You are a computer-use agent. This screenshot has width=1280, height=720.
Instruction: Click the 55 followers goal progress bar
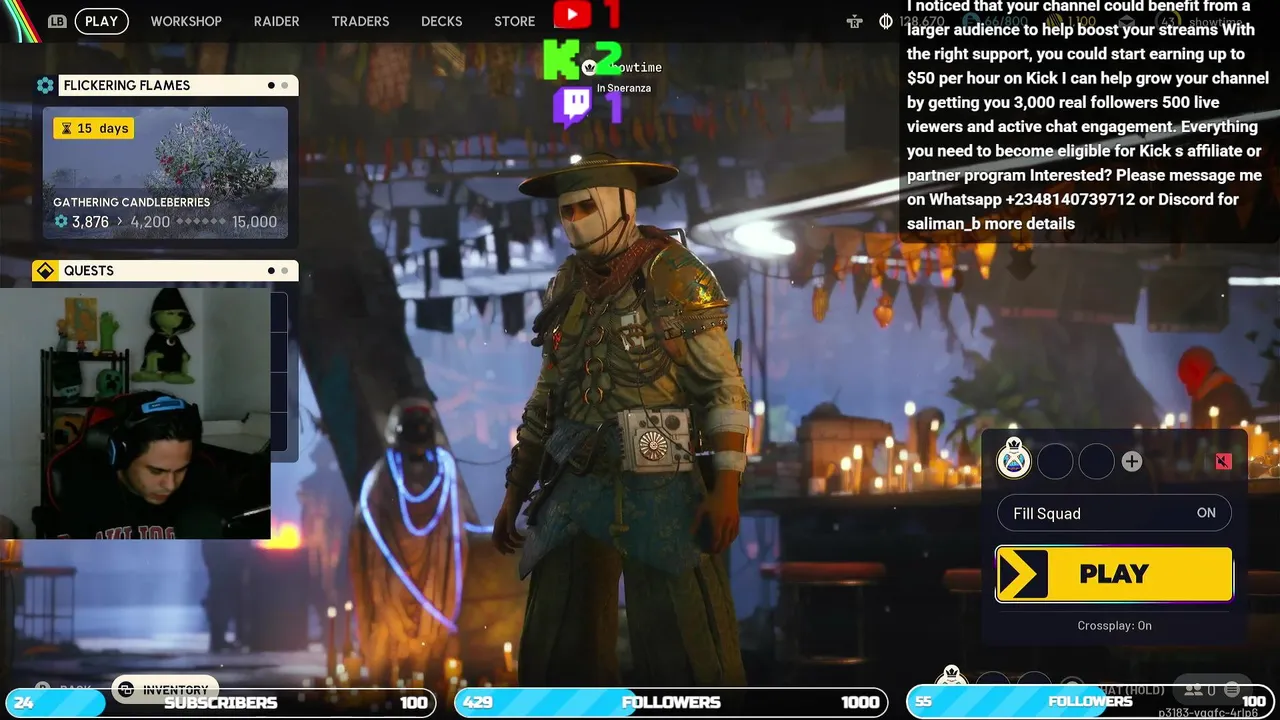1090,702
